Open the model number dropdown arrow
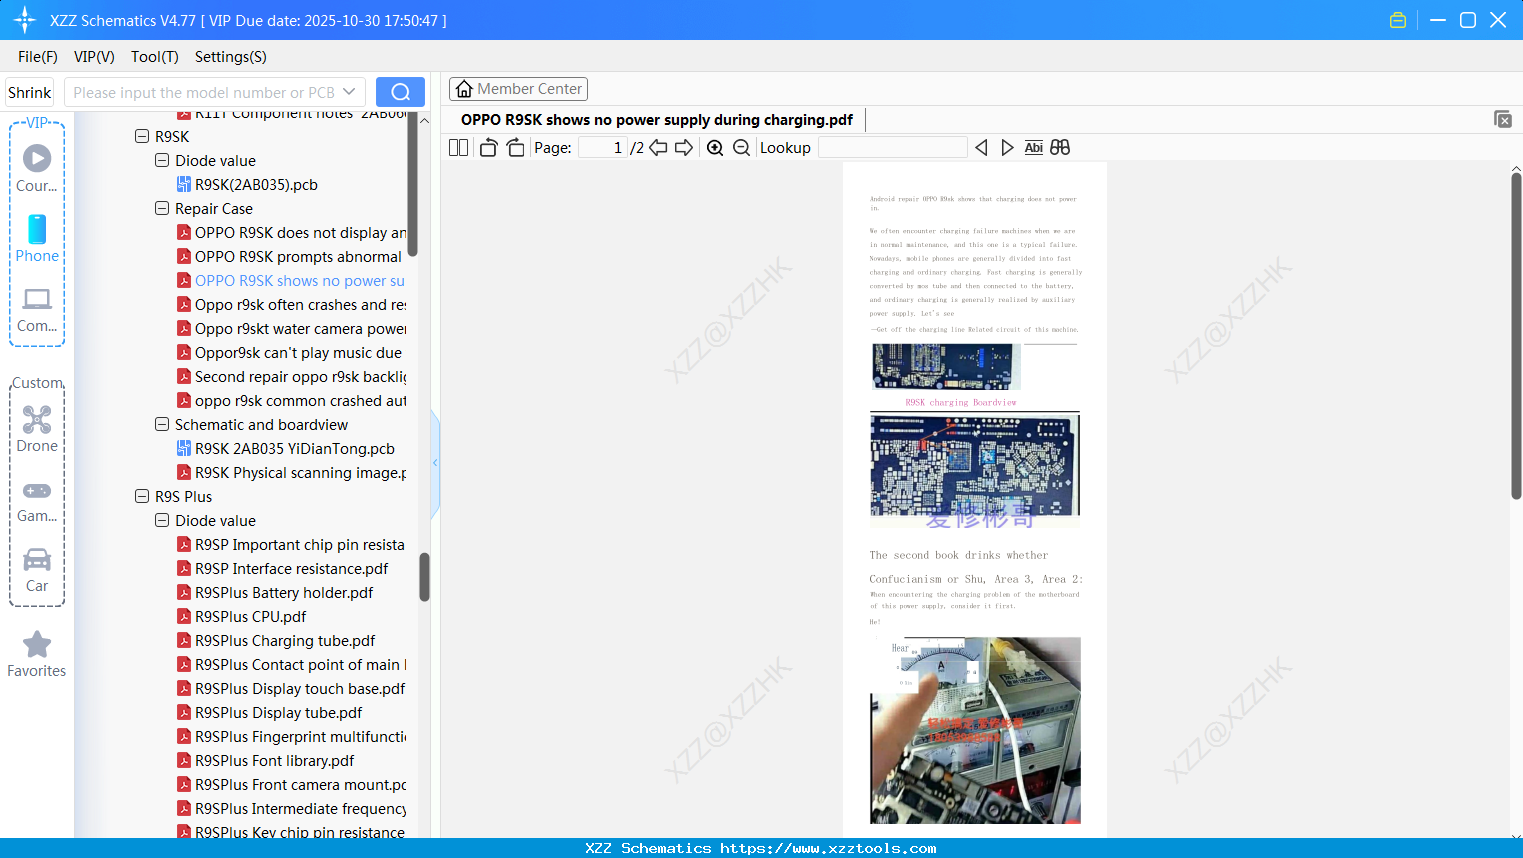This screenshot has width=1523, height=858. [x=349, y=92]
